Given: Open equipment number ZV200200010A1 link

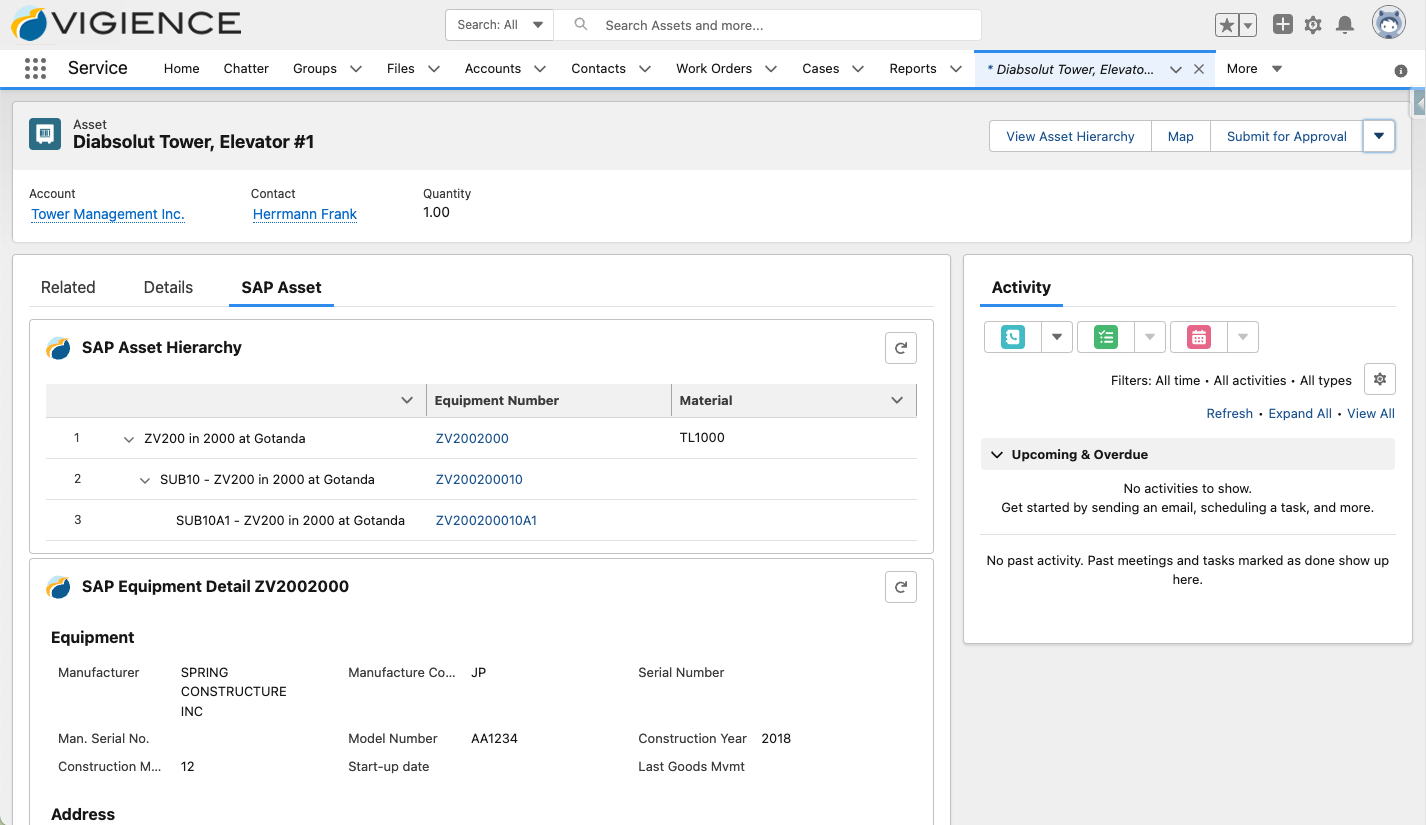Looking at the screenshot, I should pyautogui.click(x=486, y=520).
